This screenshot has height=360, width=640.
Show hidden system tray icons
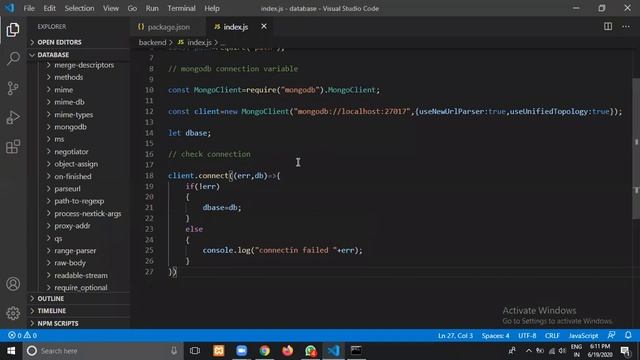click(529, 351)
